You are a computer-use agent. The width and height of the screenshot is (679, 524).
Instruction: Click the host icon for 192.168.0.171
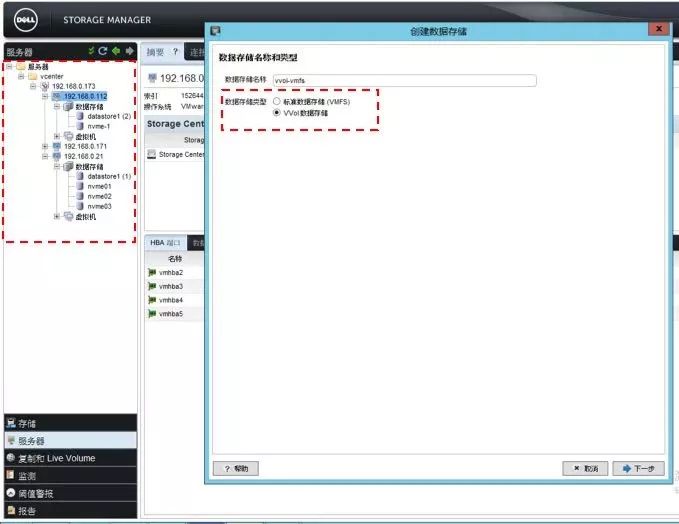[57, 146]
